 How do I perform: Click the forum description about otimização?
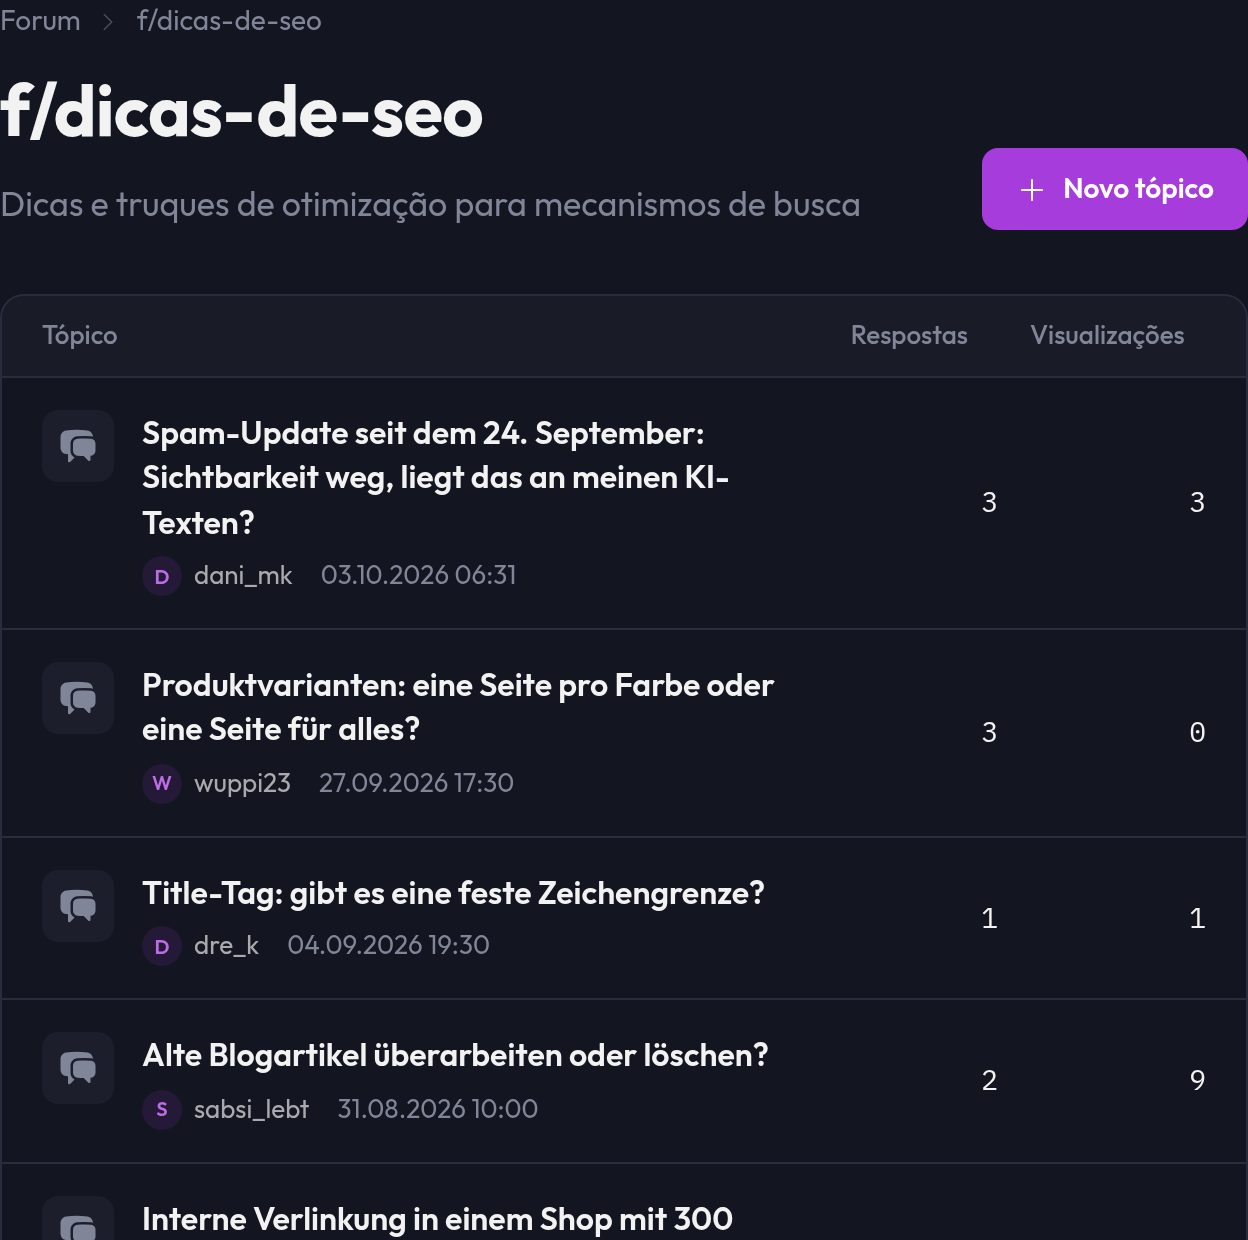430,205
